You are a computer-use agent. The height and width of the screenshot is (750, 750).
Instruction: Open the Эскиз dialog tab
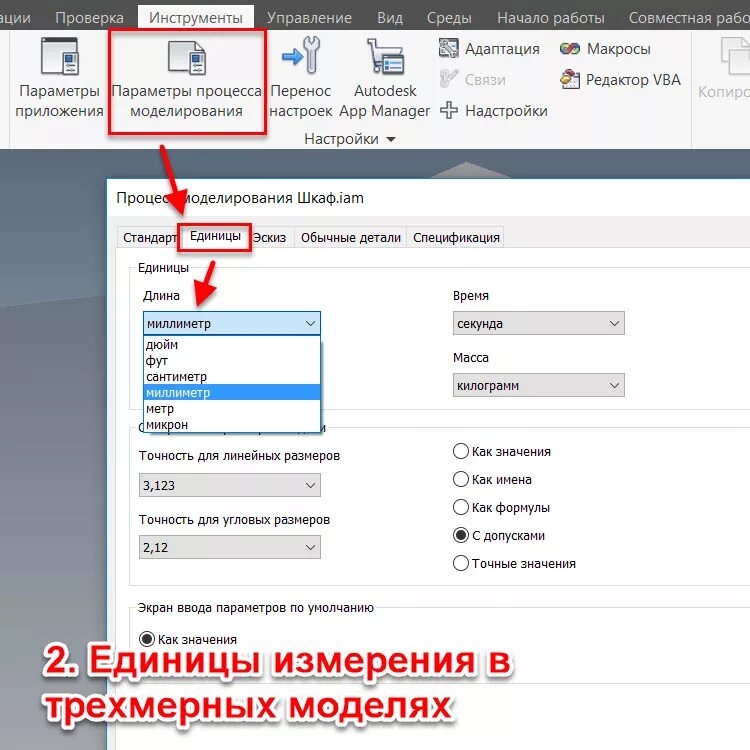pyautogui.click(x=270, y=237)
